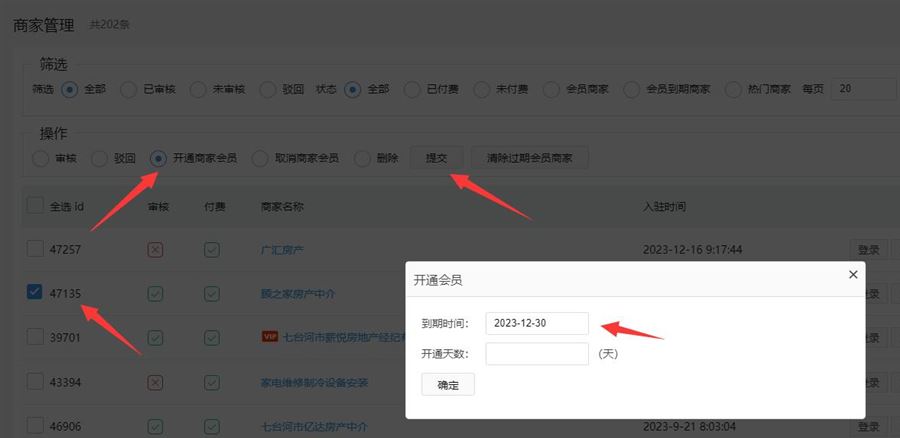This screenshot has height=438, width=900.
Task: Click 清除过期会员商家 button
Action: (x=529, y=158)
